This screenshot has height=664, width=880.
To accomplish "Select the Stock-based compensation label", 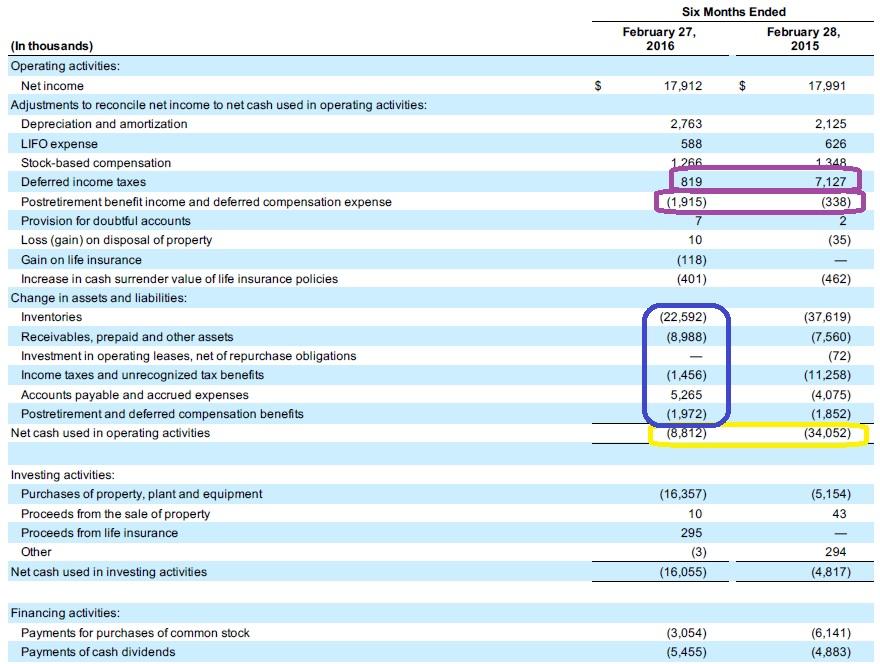I will 95,162.
